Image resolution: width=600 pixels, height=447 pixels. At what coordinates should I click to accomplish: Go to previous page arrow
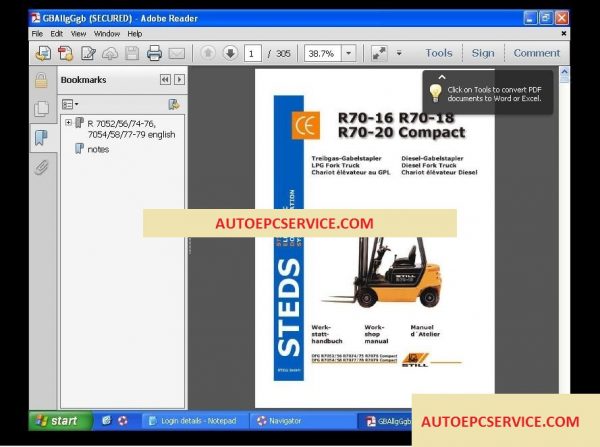[208, 53]
